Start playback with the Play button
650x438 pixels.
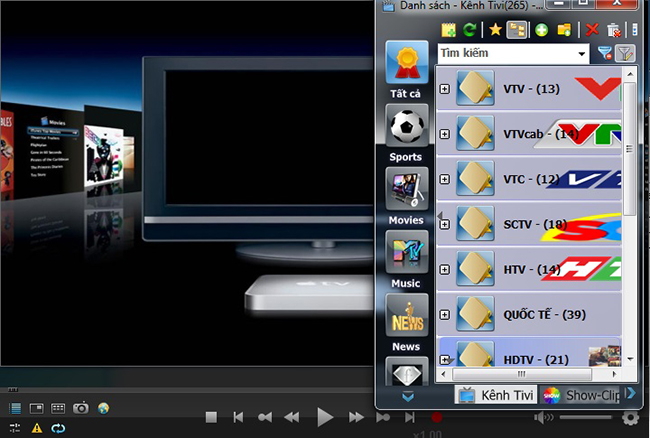325,417
